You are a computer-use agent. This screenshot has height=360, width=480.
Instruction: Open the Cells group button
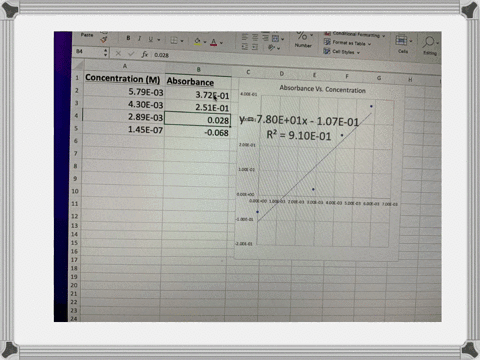[x=403, y=44]
